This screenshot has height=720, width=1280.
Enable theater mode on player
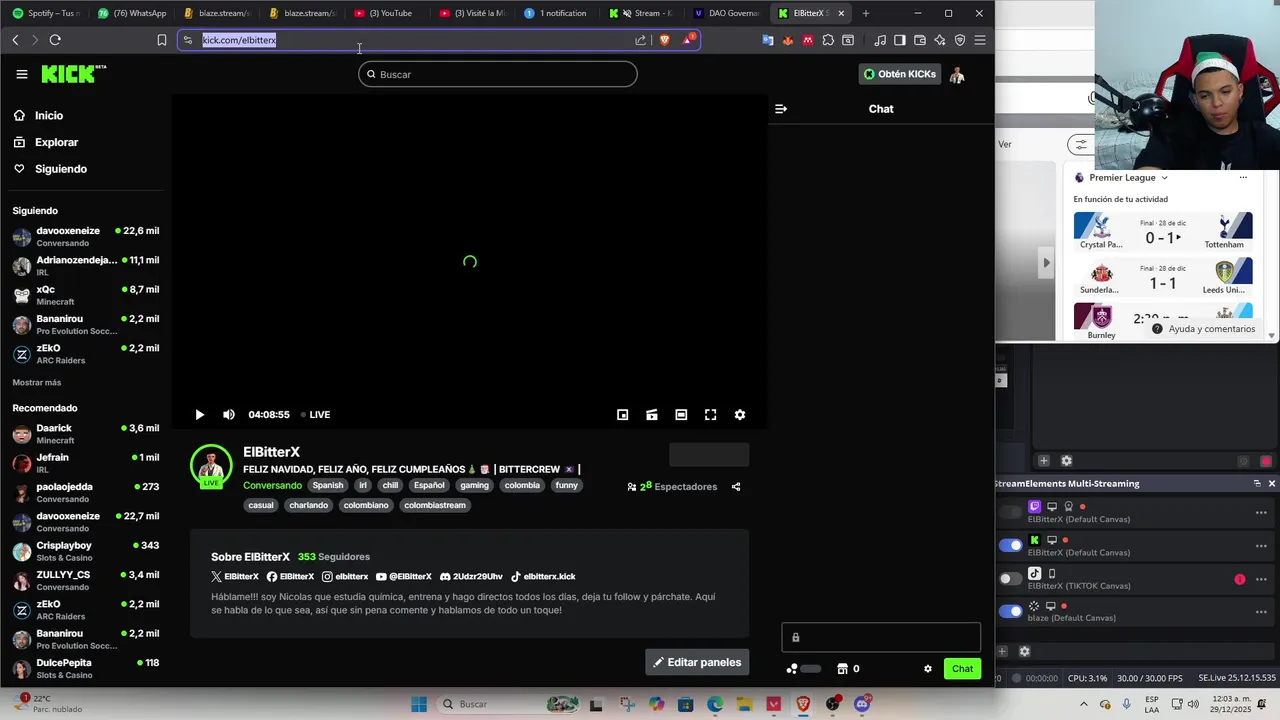tap(681, 415)
